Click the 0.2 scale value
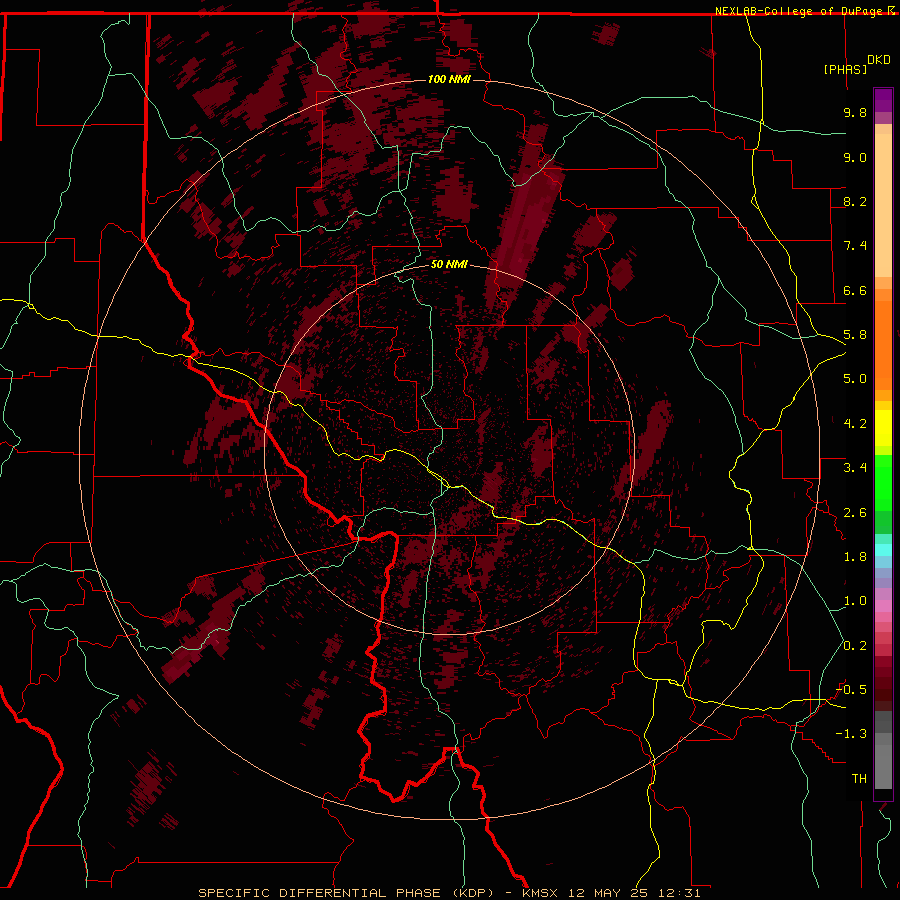900x900 pixels. pos(855,646)
